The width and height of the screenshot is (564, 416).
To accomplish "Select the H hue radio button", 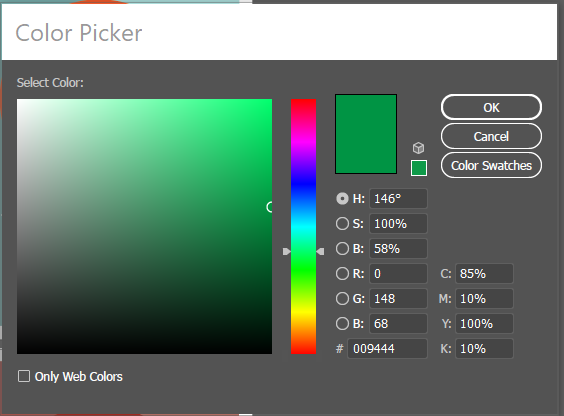I will (342, 198).
